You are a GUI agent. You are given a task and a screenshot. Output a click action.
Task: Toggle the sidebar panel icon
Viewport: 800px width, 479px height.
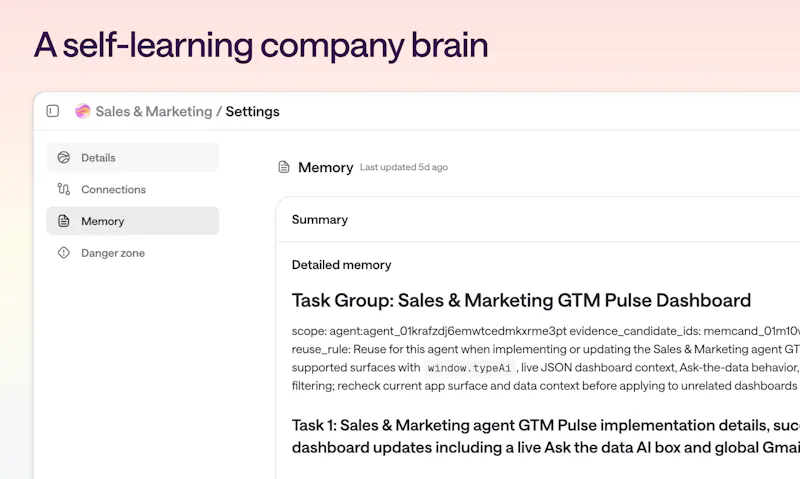pos(53,111)
